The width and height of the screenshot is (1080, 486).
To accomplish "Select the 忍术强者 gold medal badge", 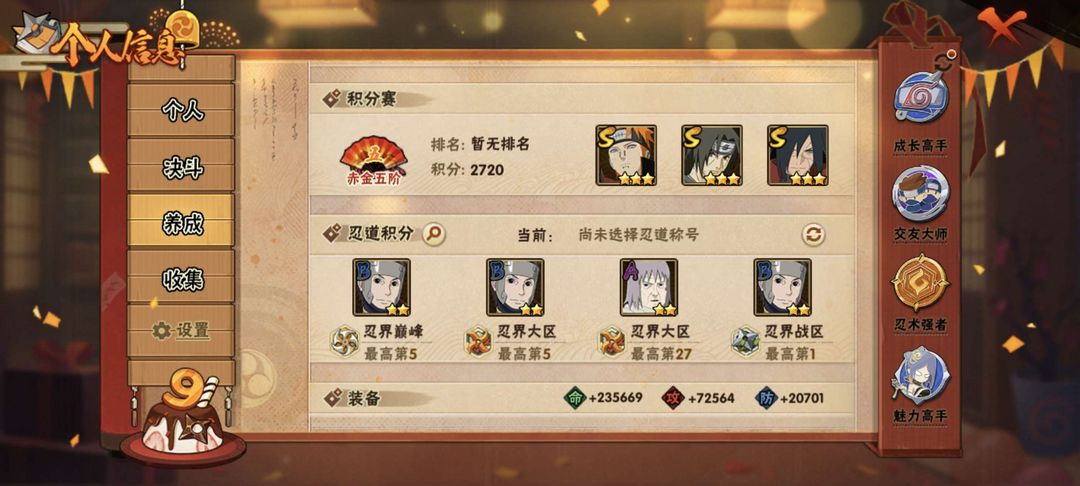I will (x=920, y=283).
